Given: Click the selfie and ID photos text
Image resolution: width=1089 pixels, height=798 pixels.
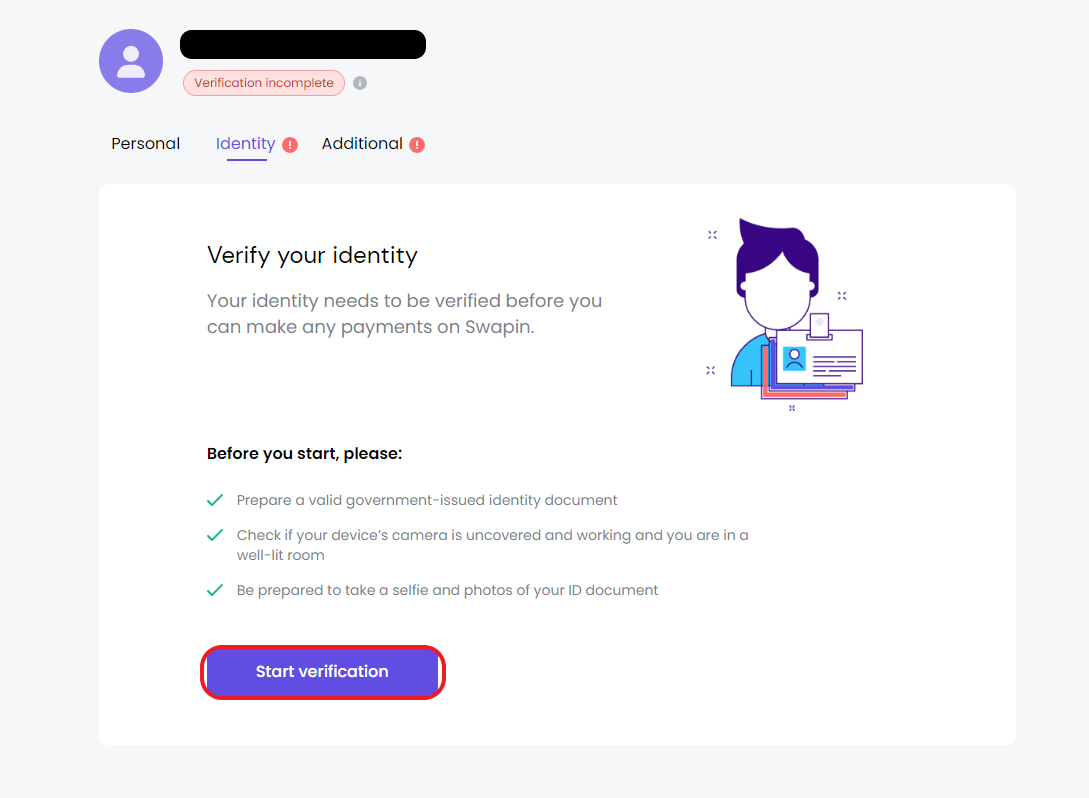Looking at the screenshot, I should pos(447,590).
